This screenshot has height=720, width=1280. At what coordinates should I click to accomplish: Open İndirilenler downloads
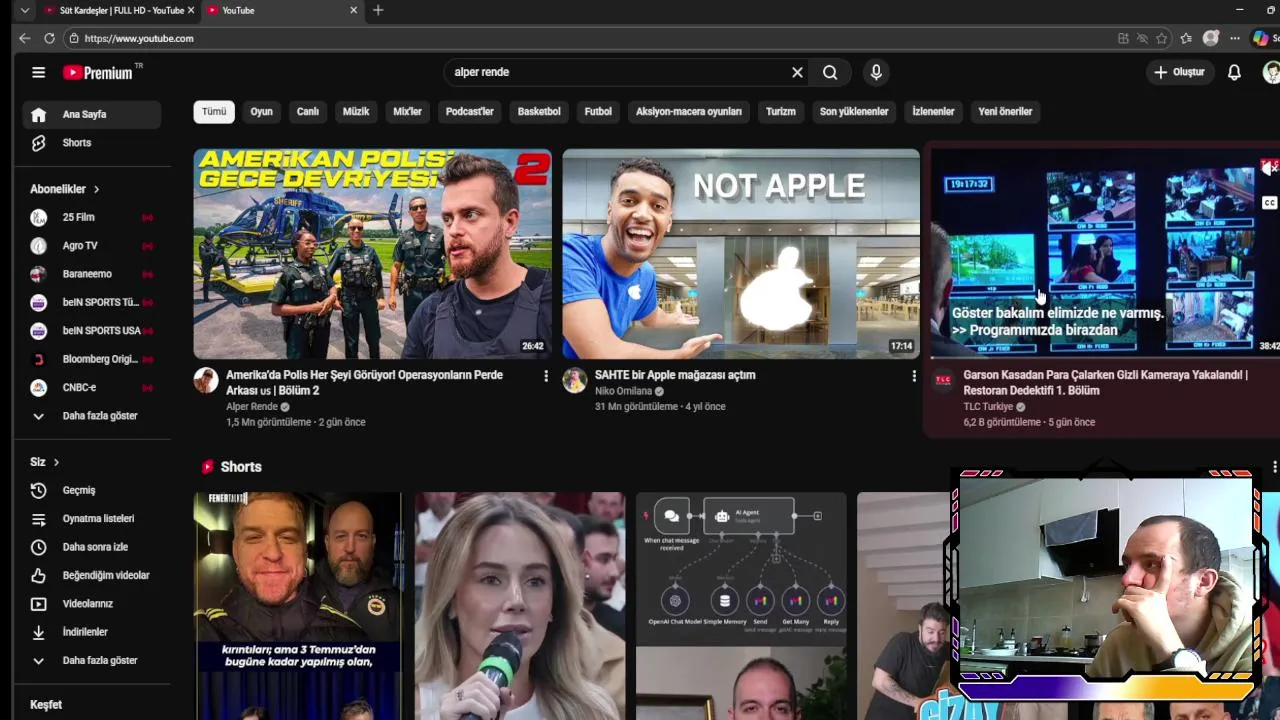click(92, 632)
